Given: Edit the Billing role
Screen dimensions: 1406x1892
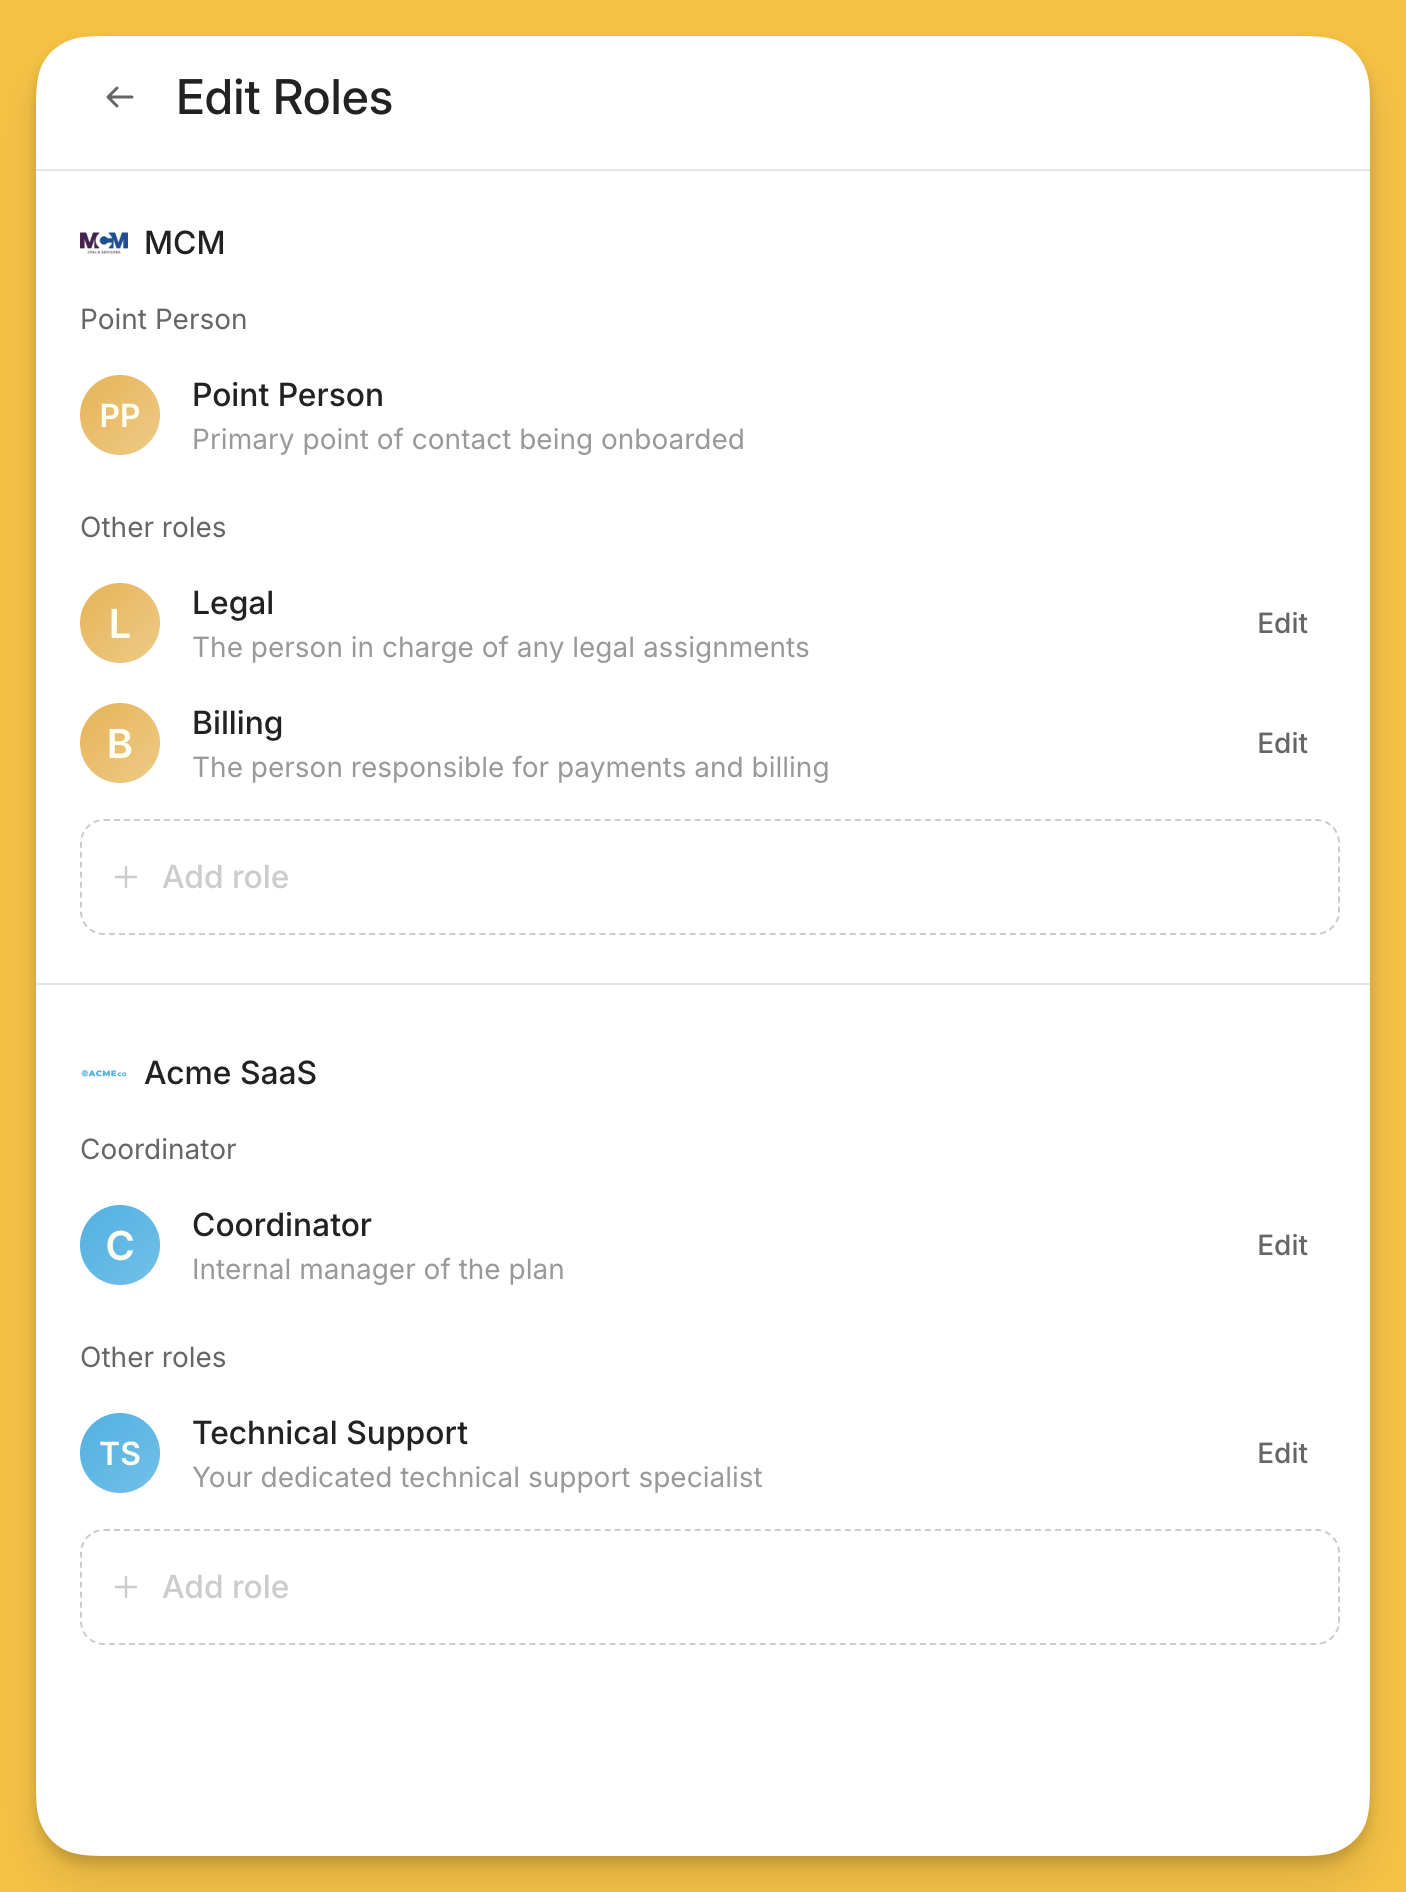Looking at the screenshot, I should pos(1281,743).
